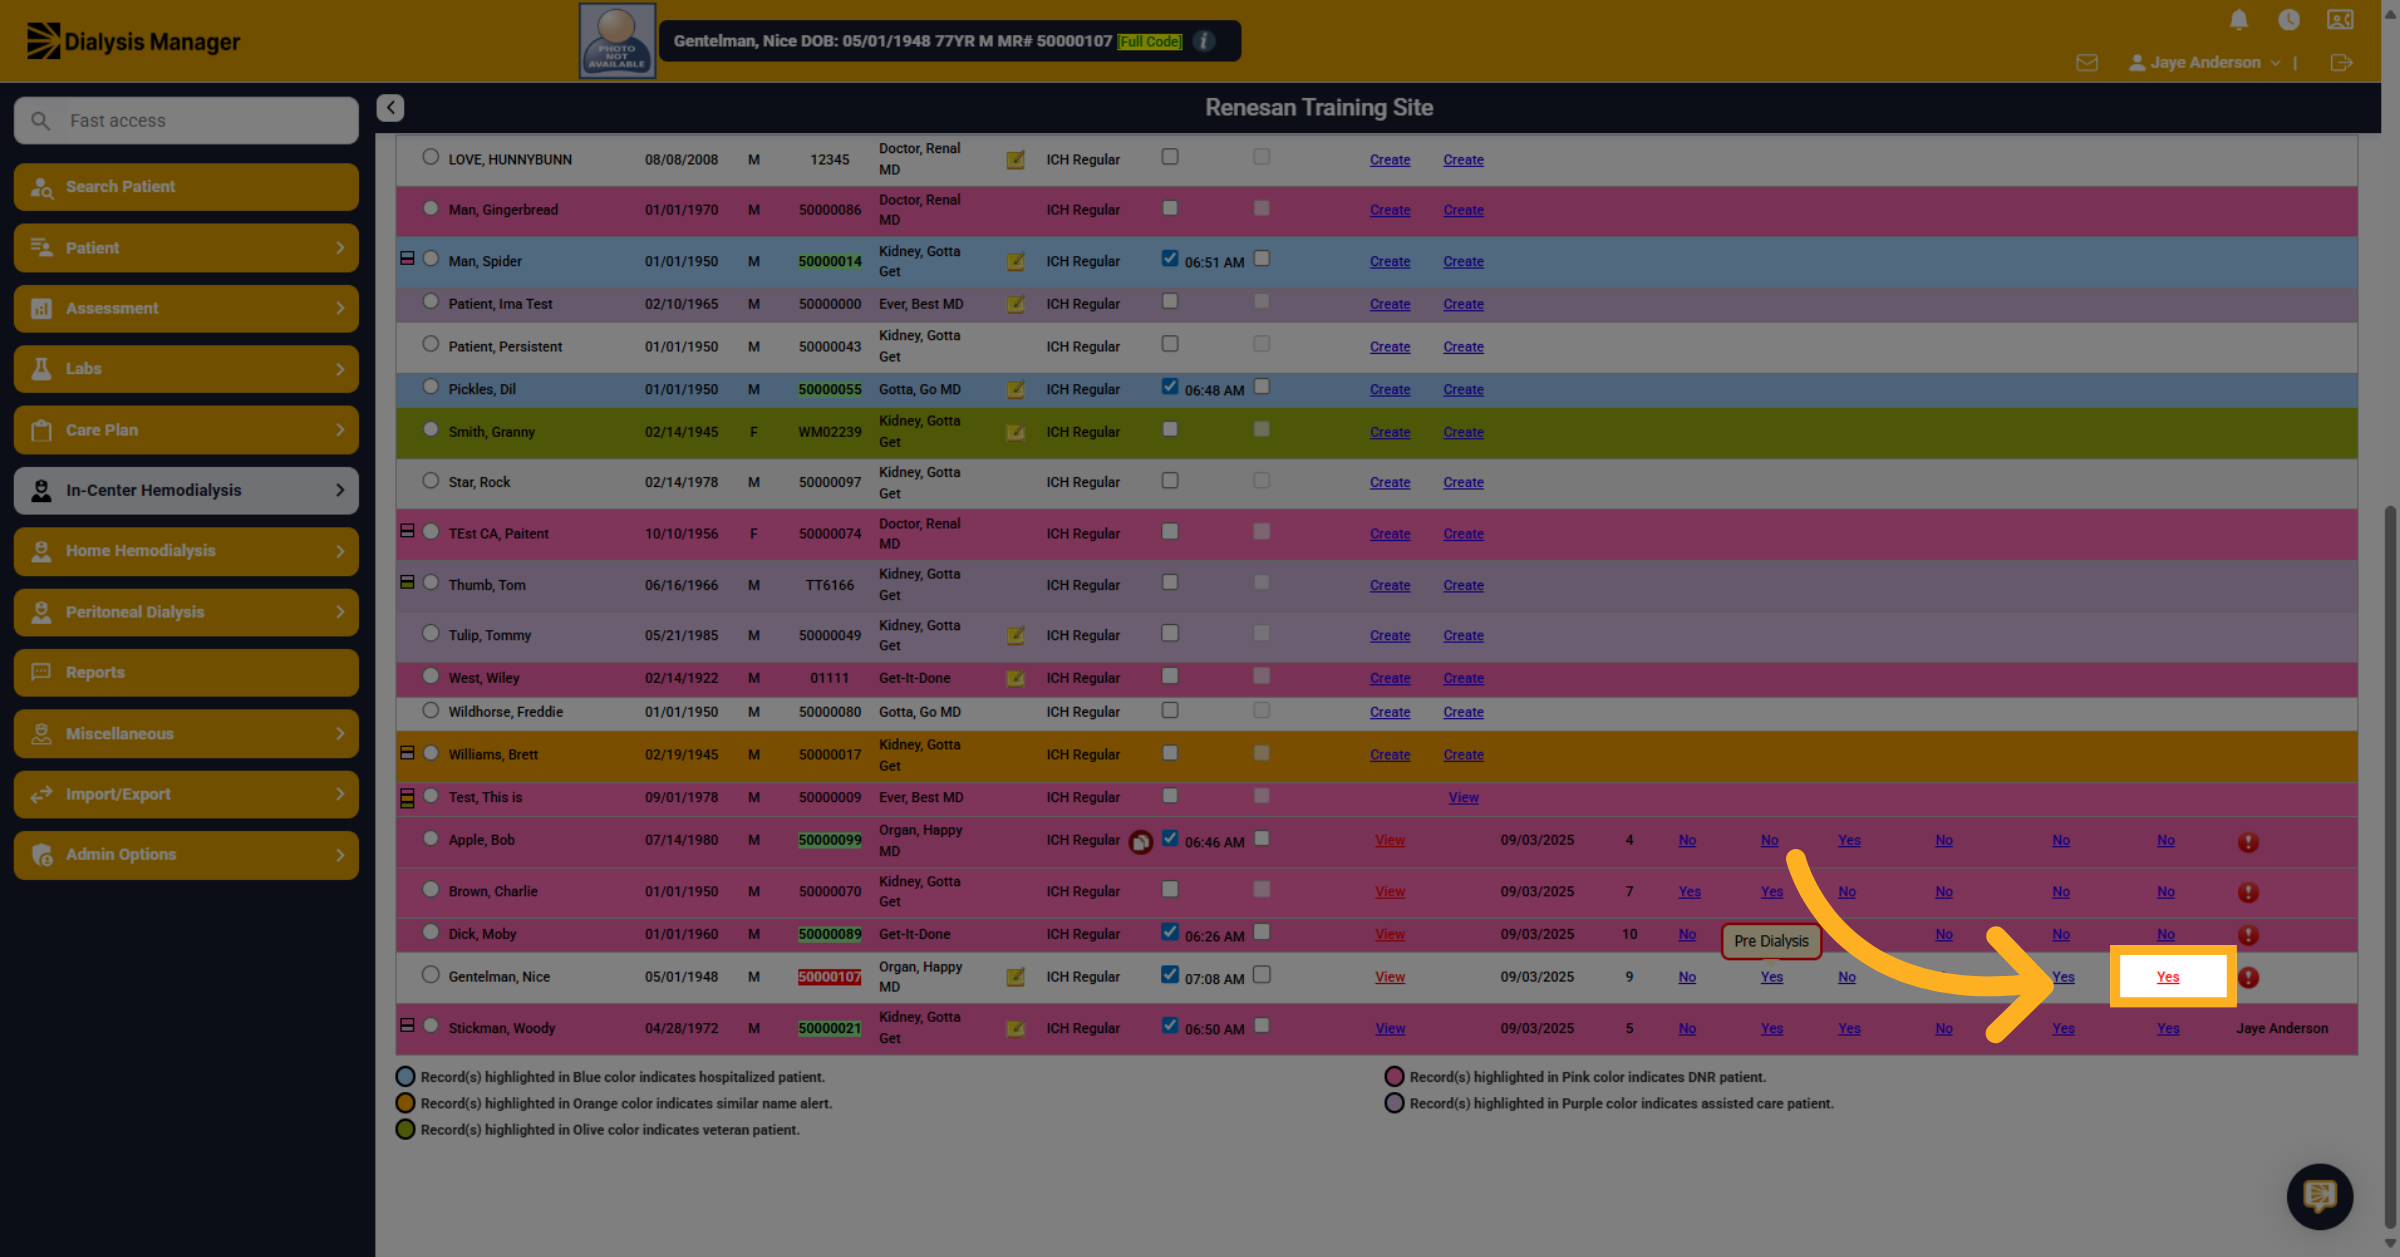
Task: Click the red alert icon in Apple, Bob row
Action: (2248, 842)
